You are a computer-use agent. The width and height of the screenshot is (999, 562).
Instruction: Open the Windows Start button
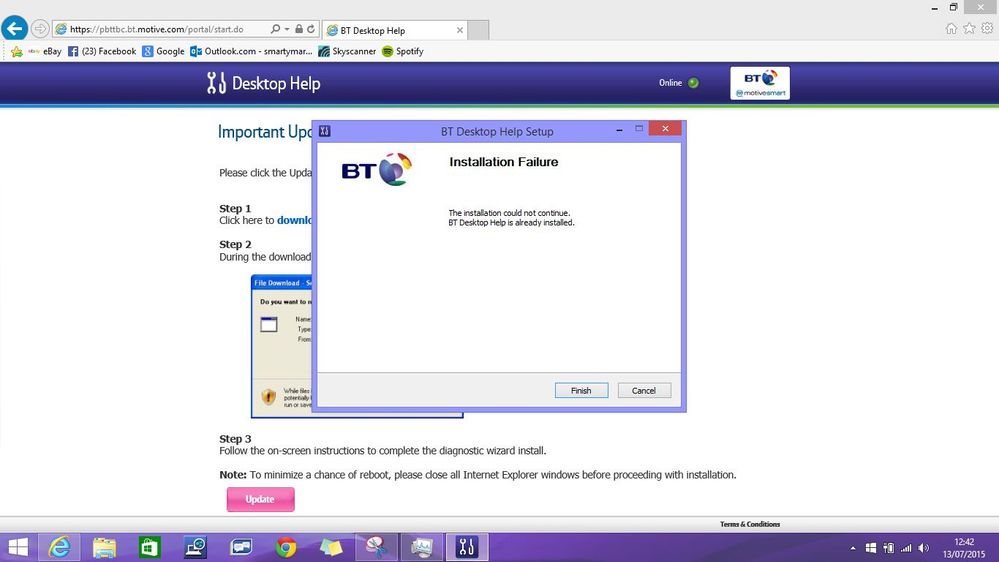tap(18, 547)
